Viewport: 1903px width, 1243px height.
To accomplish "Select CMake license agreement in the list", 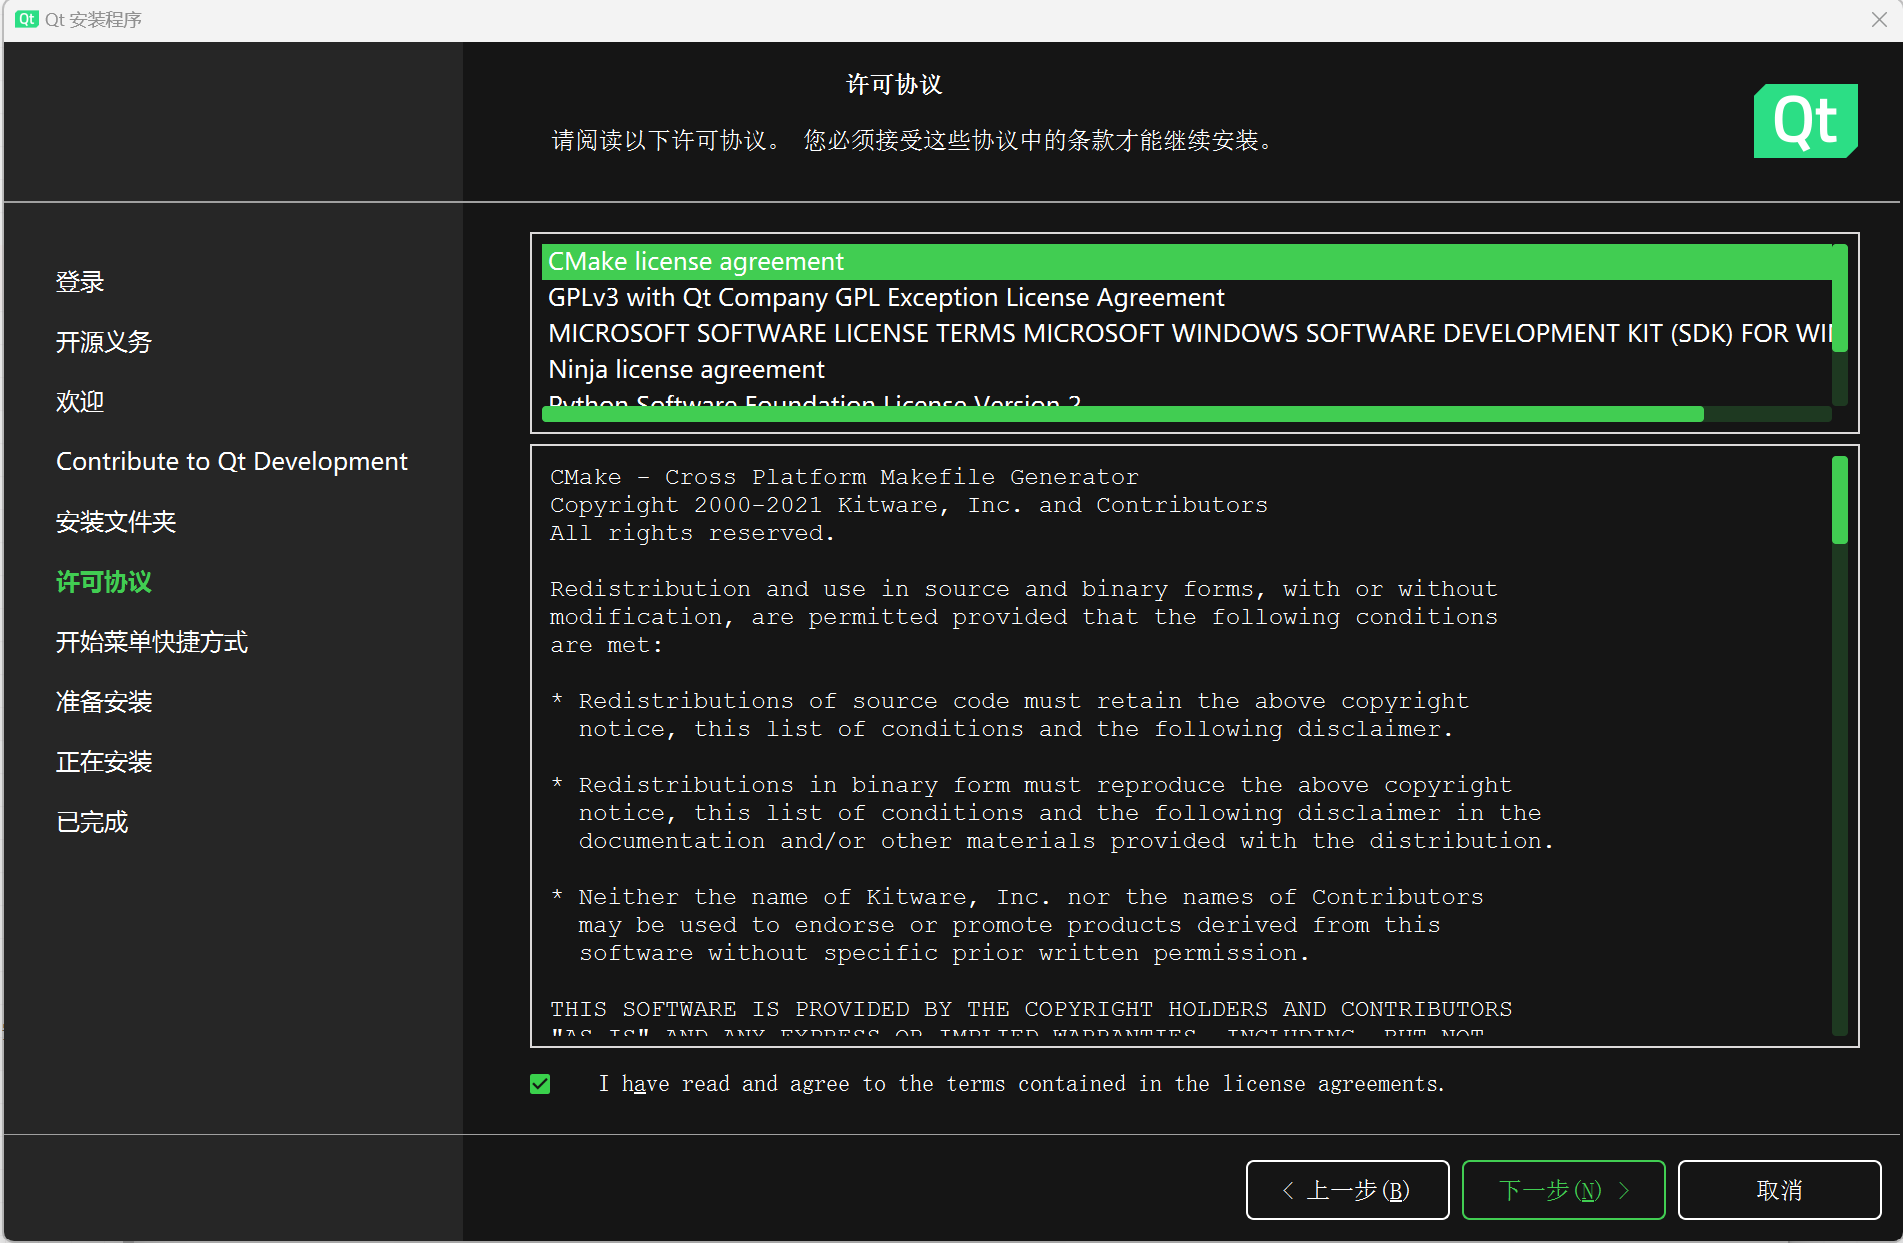I will (1186, 262).
